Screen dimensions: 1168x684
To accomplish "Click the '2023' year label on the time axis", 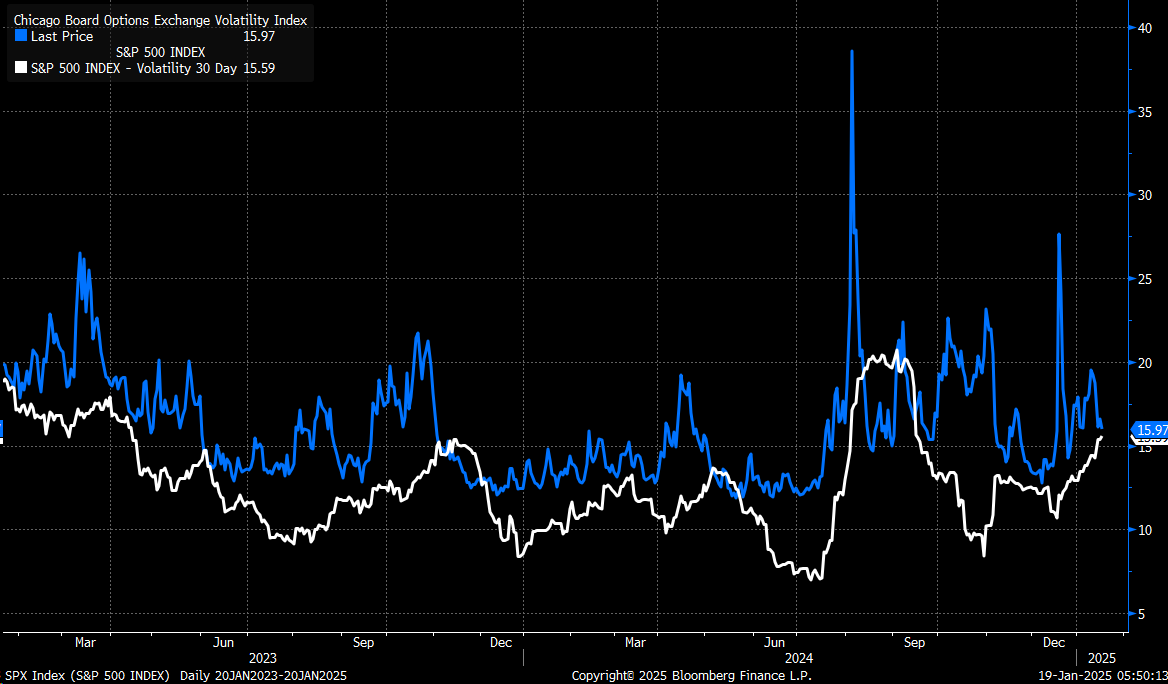I will pyautogui.click(x=262, y=658).
